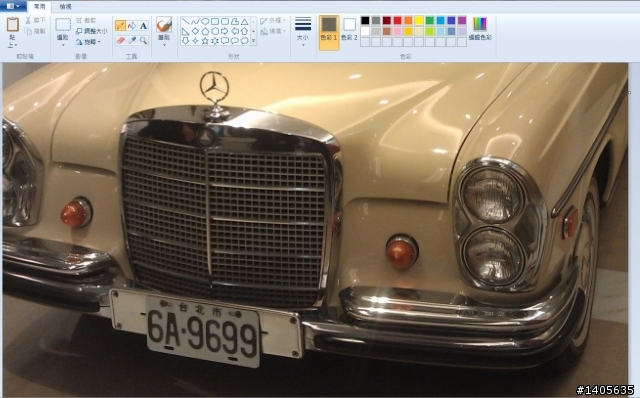Pick the purple color swatch

tap(462, 20)
